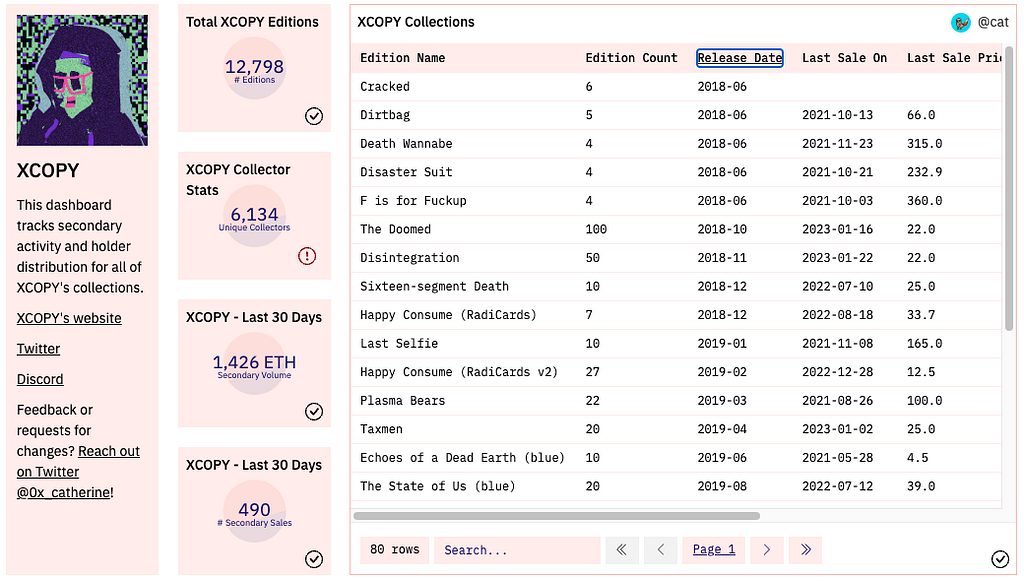The height and width of the screenshot is (582, 1024).
Task: Sort by Edition Name column header
Action: click(402, 58)
